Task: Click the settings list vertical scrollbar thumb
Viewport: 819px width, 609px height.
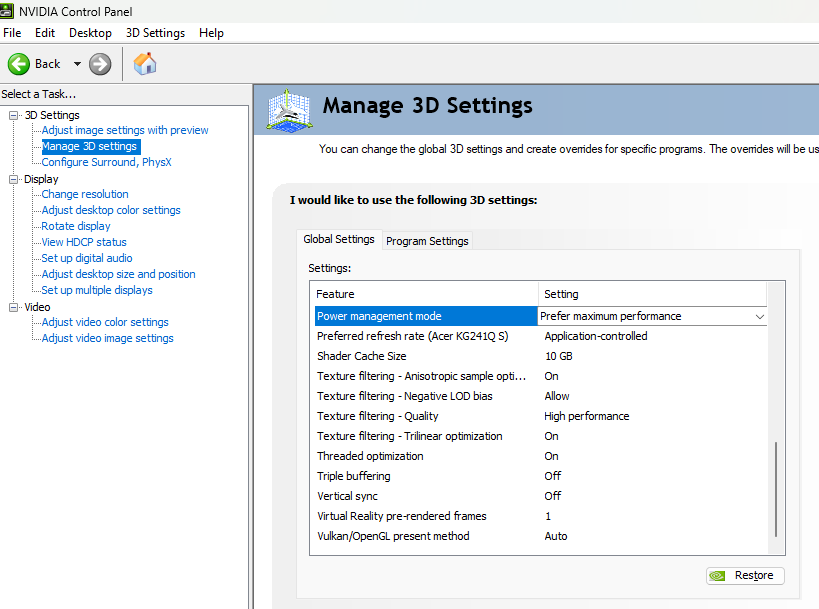Action: pos(776,489)
